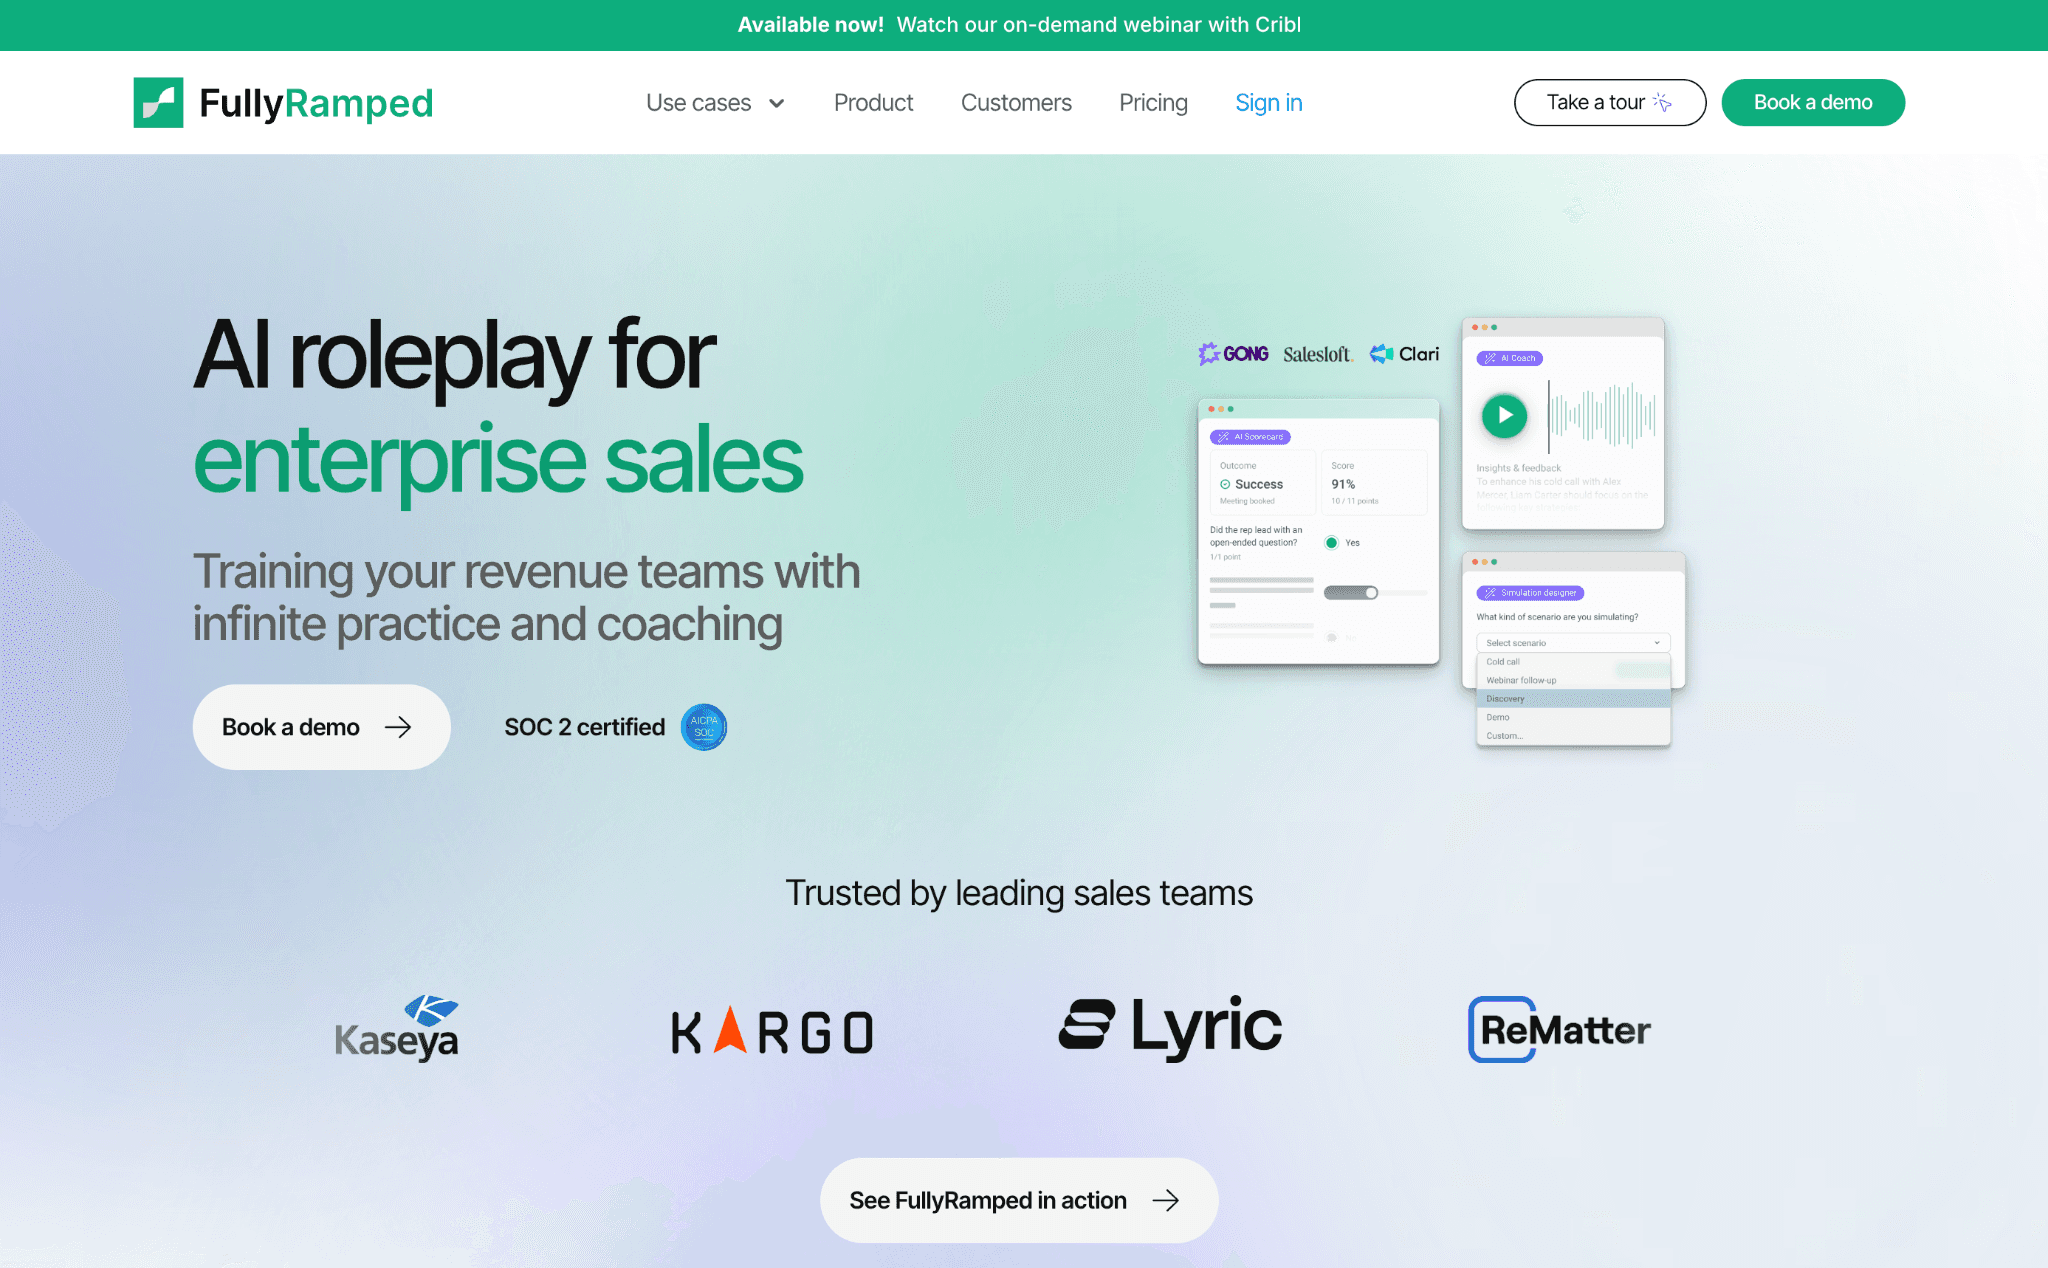The height and width of the screenshot is (1268, 2048).
Task: Click the Salesloft logo
Action: click(x=1317, y=353)
